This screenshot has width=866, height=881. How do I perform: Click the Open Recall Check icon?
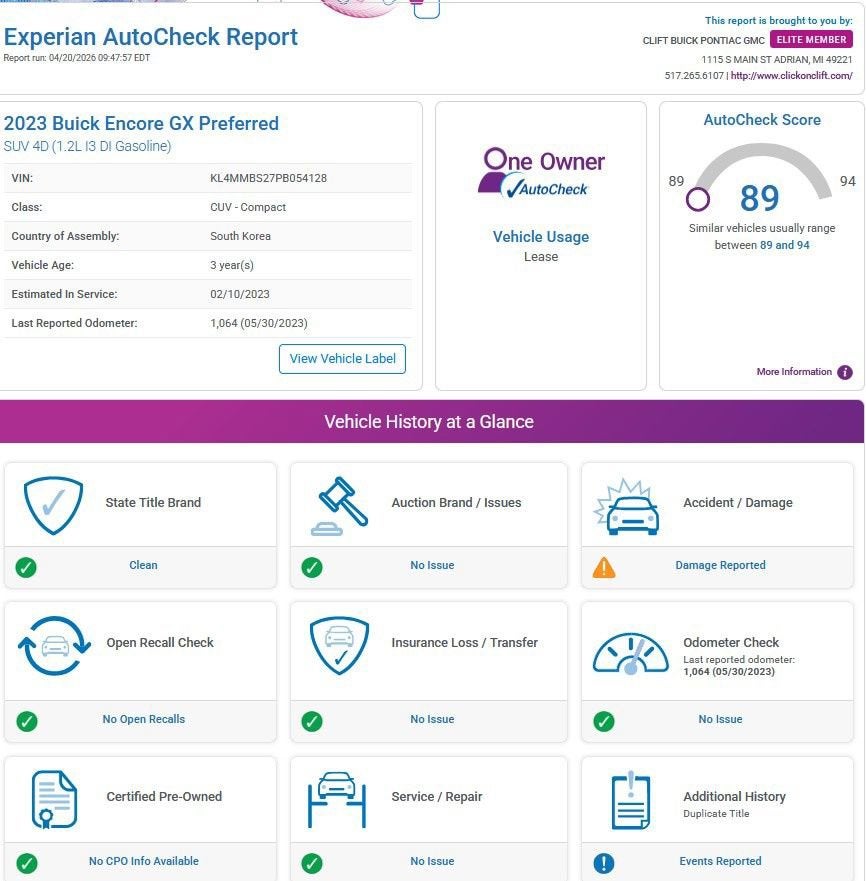coord(54,646)
